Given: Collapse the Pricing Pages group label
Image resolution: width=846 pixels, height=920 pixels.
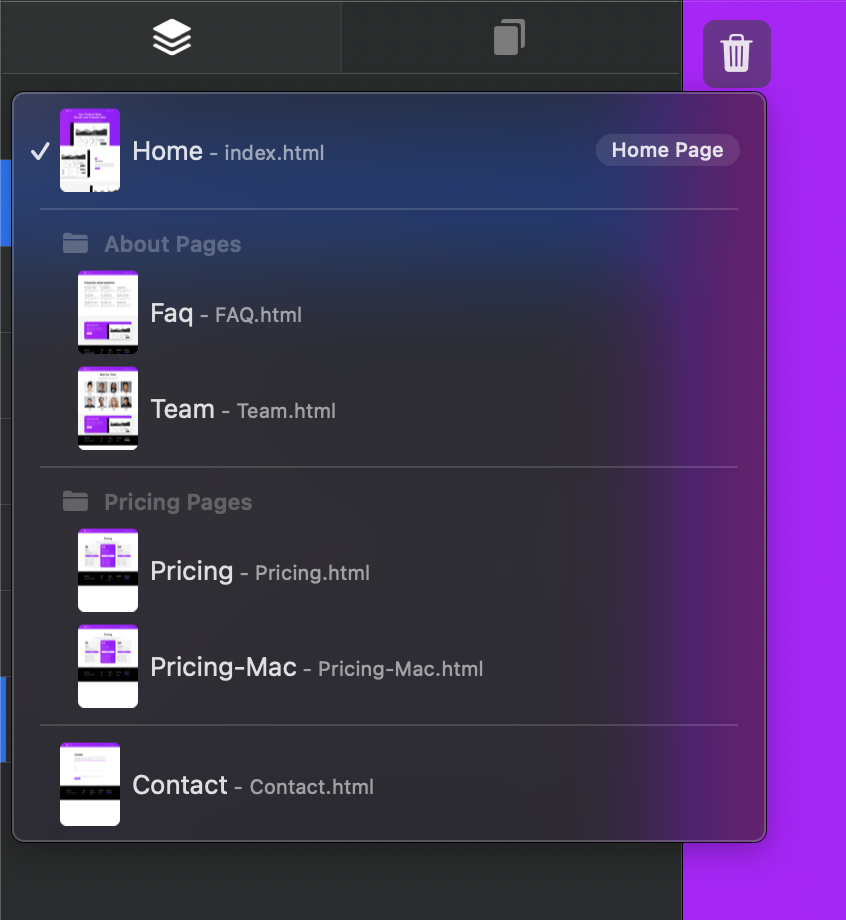Looking at the screenshot, I should 178,502.
